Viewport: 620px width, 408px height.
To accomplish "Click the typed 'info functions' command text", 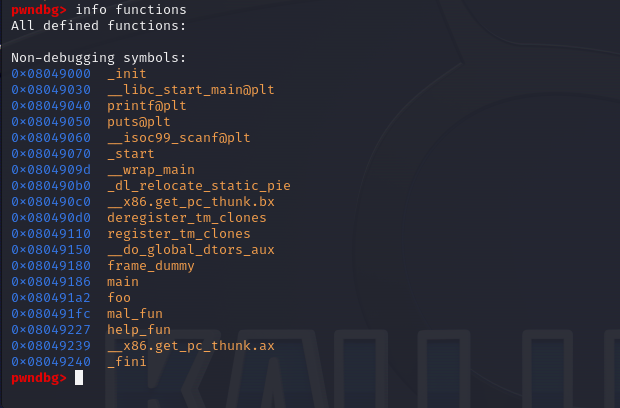I will click(131, 10).
